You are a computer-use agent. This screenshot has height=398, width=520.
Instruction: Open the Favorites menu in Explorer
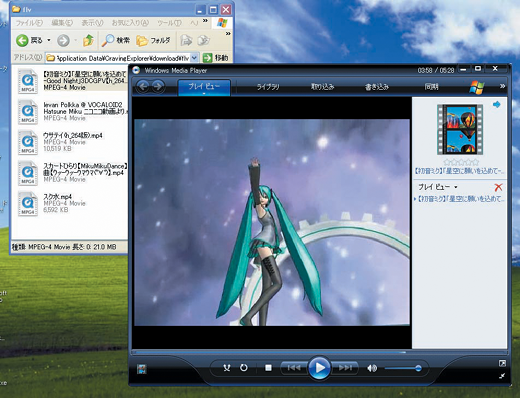[130, 23]
